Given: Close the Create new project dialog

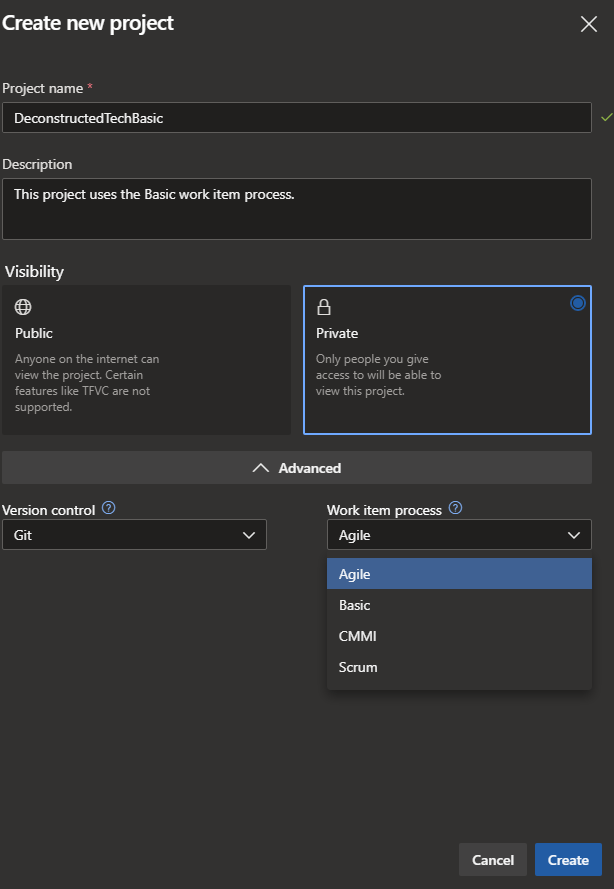Looking at the screenshot, I should (x=588, y=24).
